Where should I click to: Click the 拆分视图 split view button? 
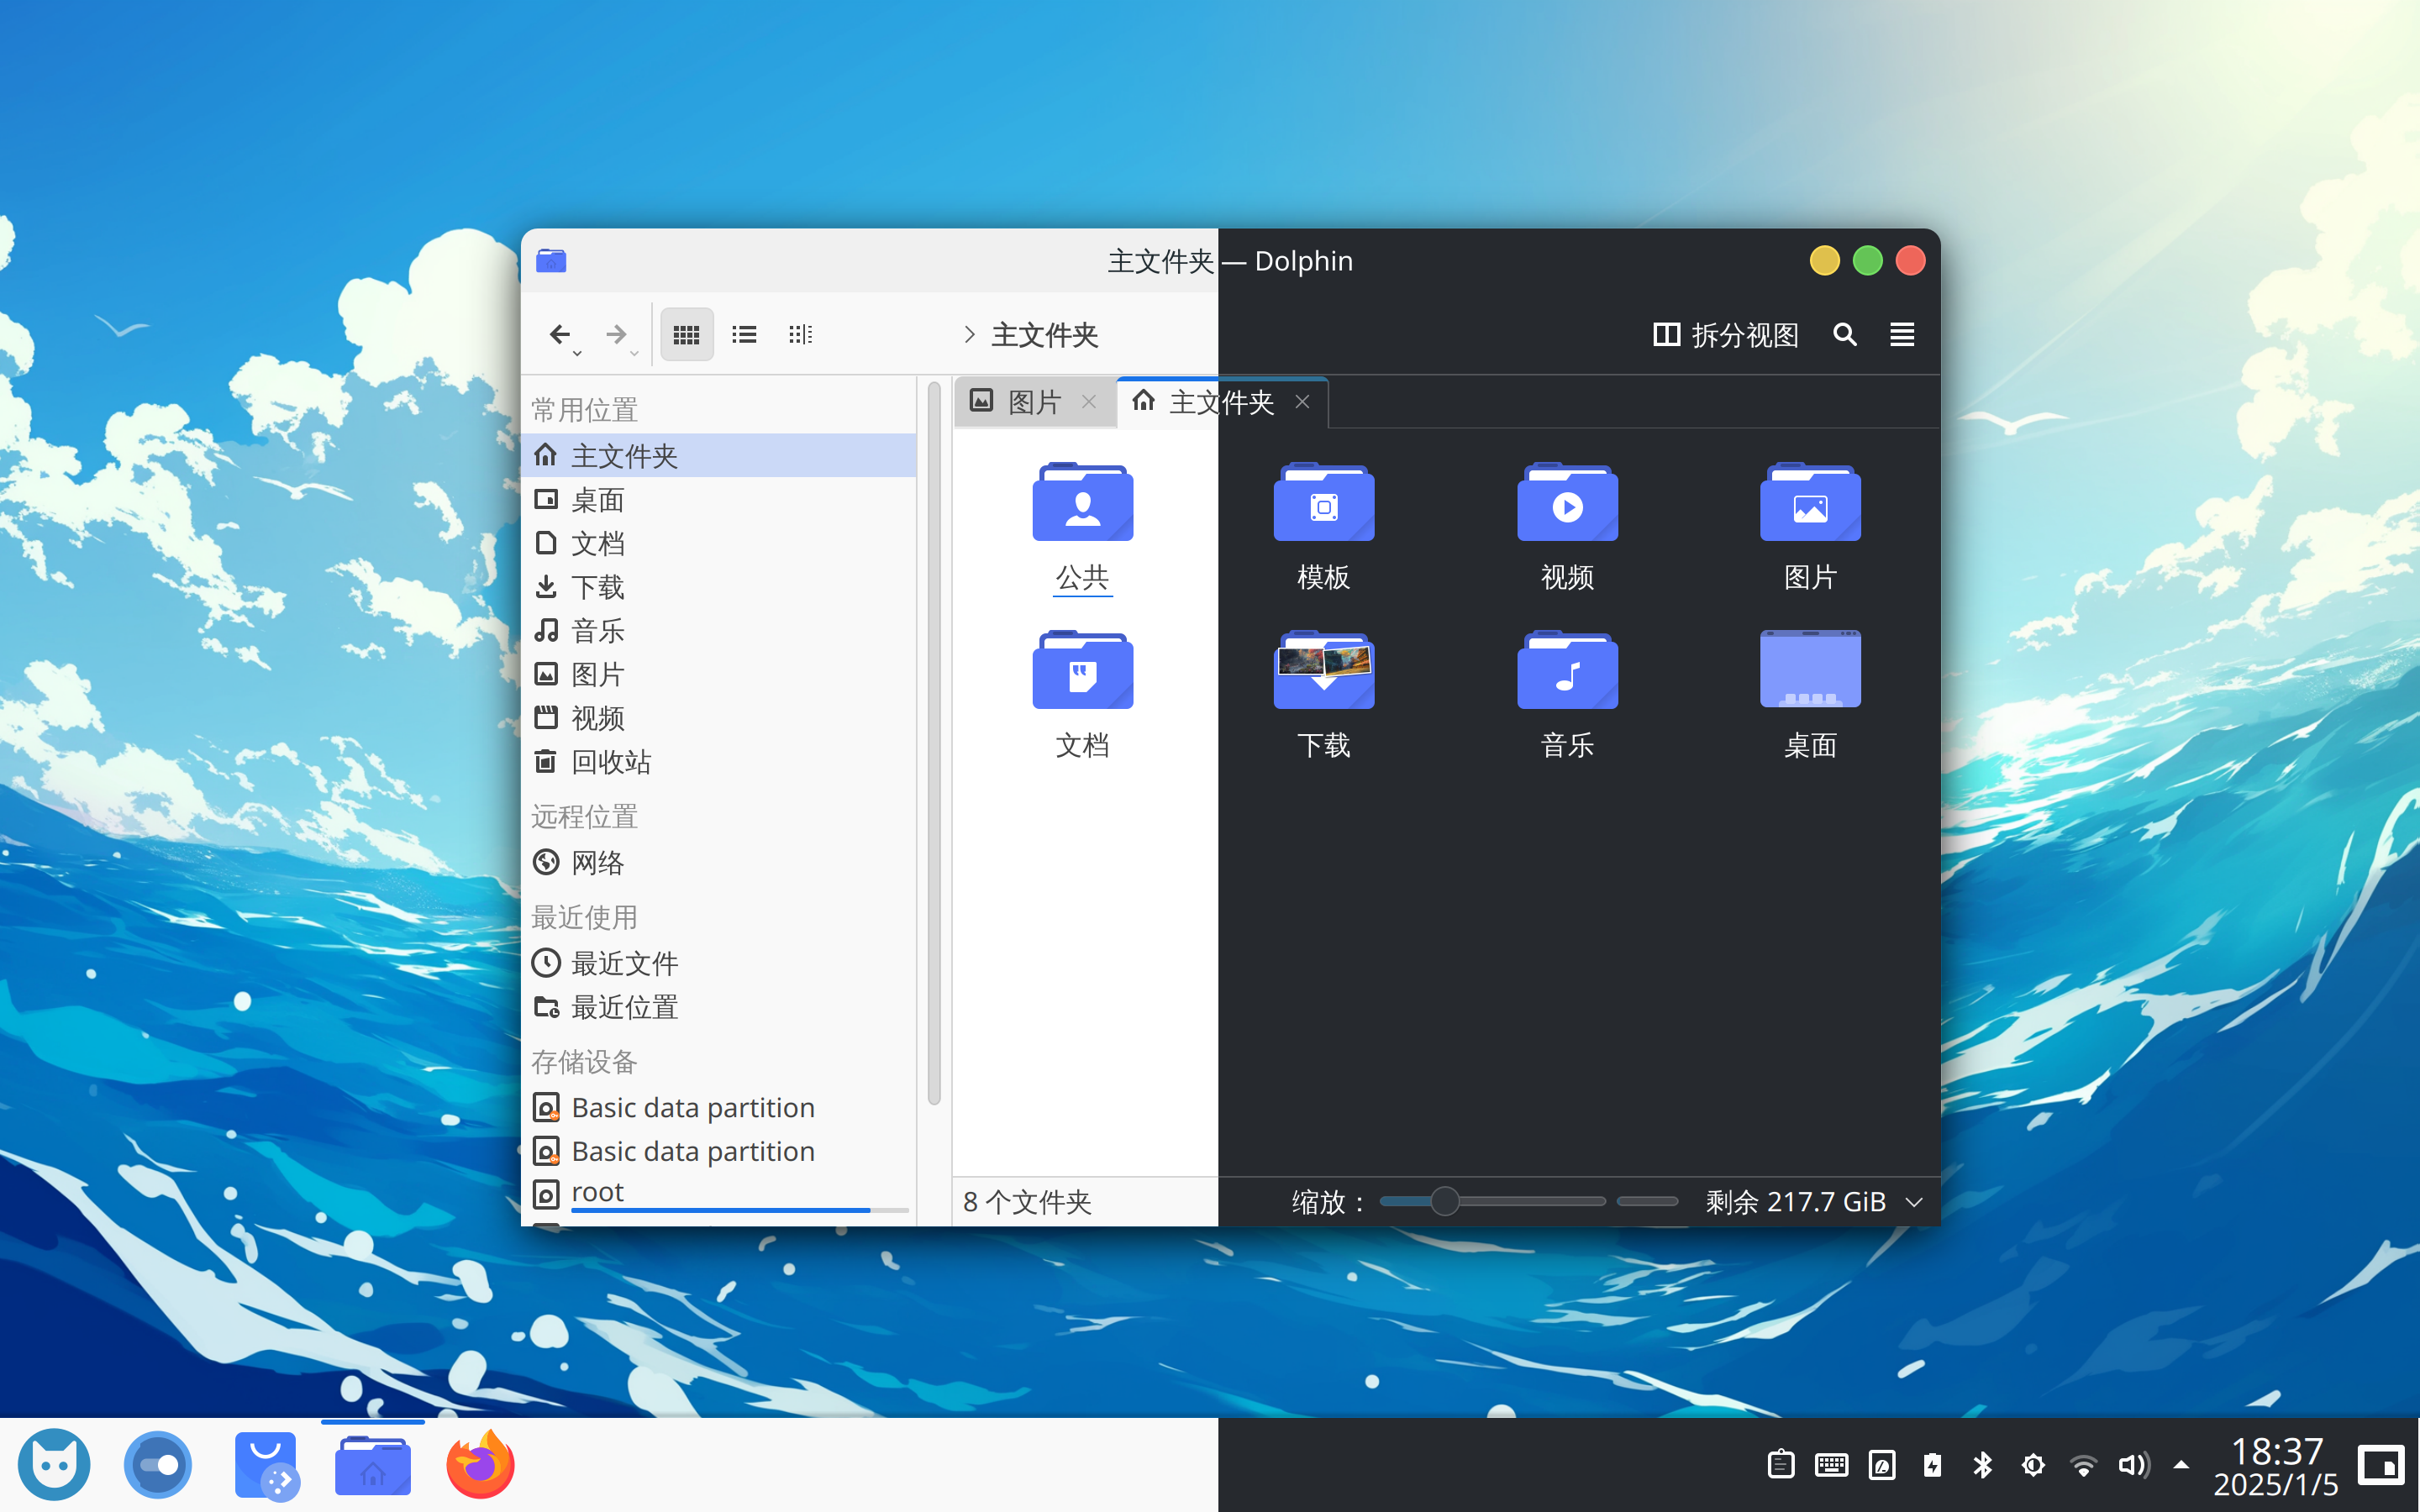pos(1726,335)
